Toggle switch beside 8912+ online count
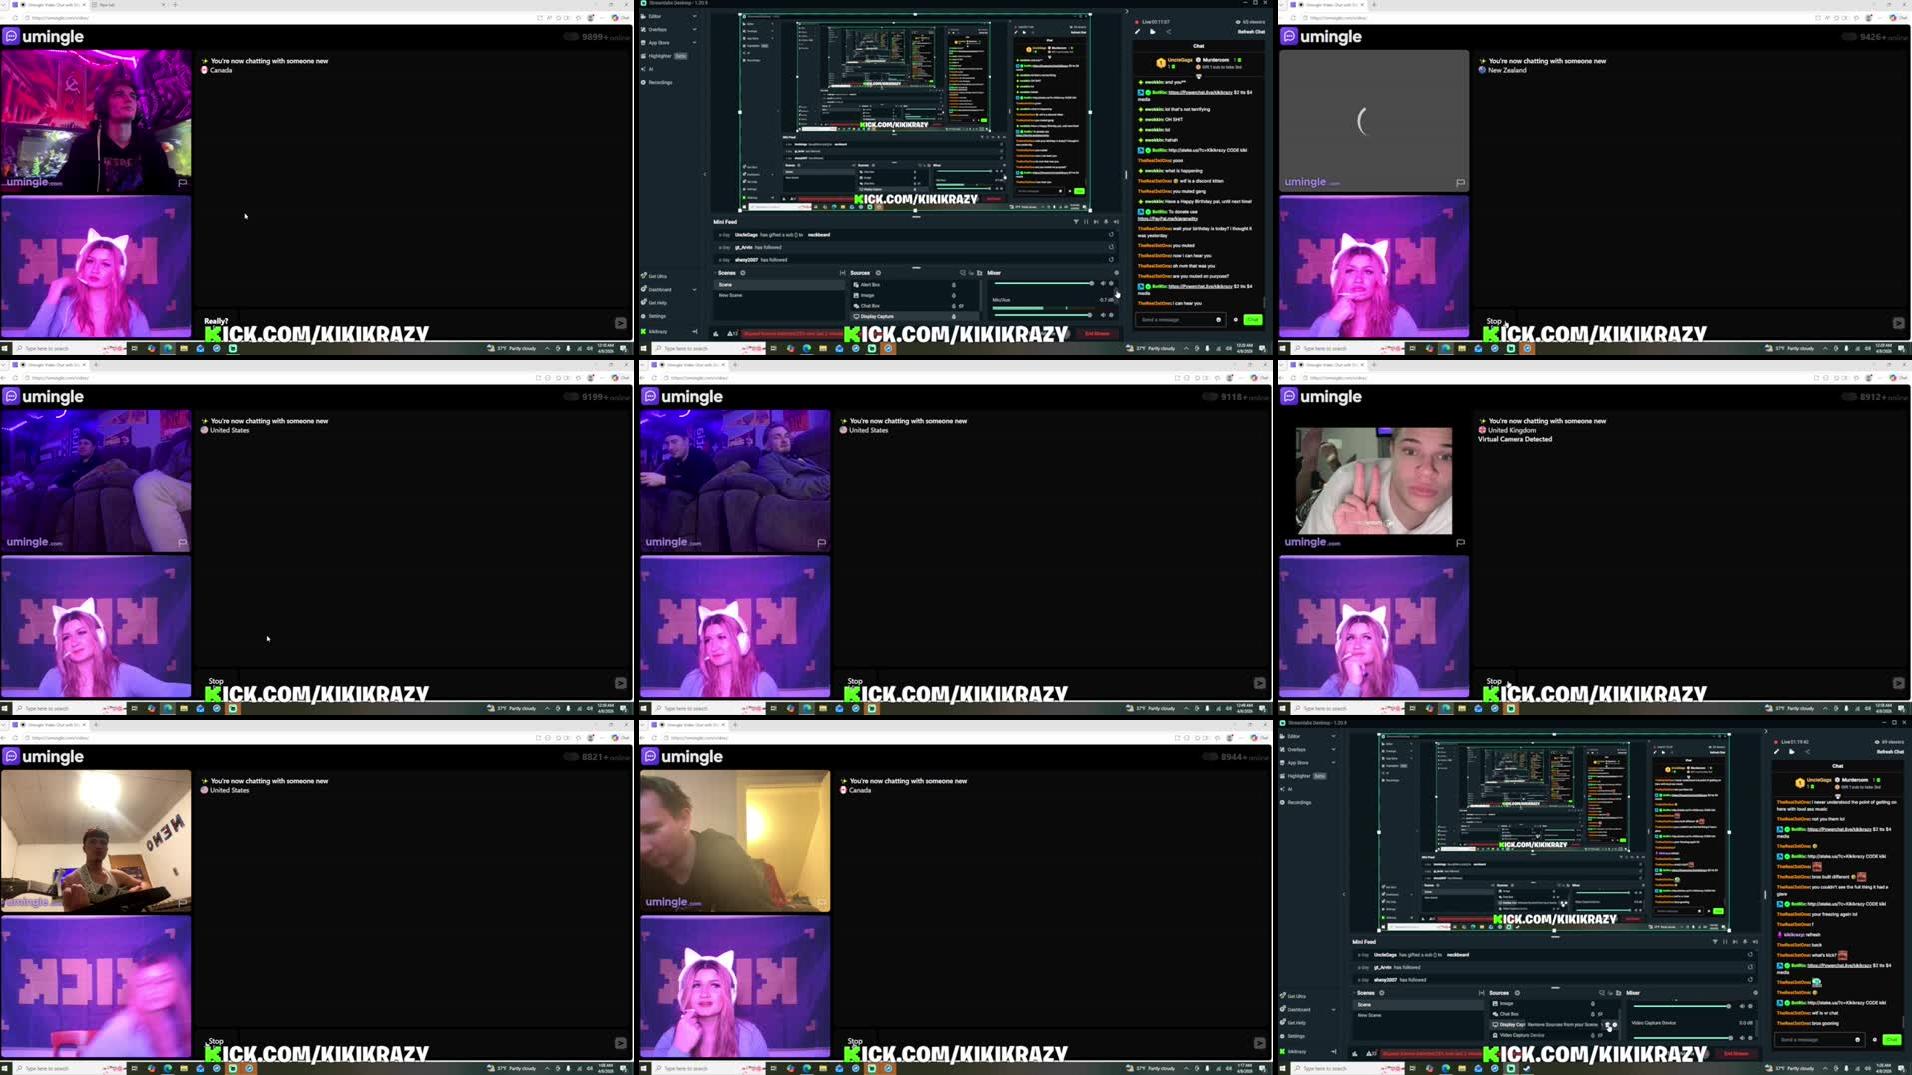This screenshot has width=1912, height=1075. (1849, 397)
